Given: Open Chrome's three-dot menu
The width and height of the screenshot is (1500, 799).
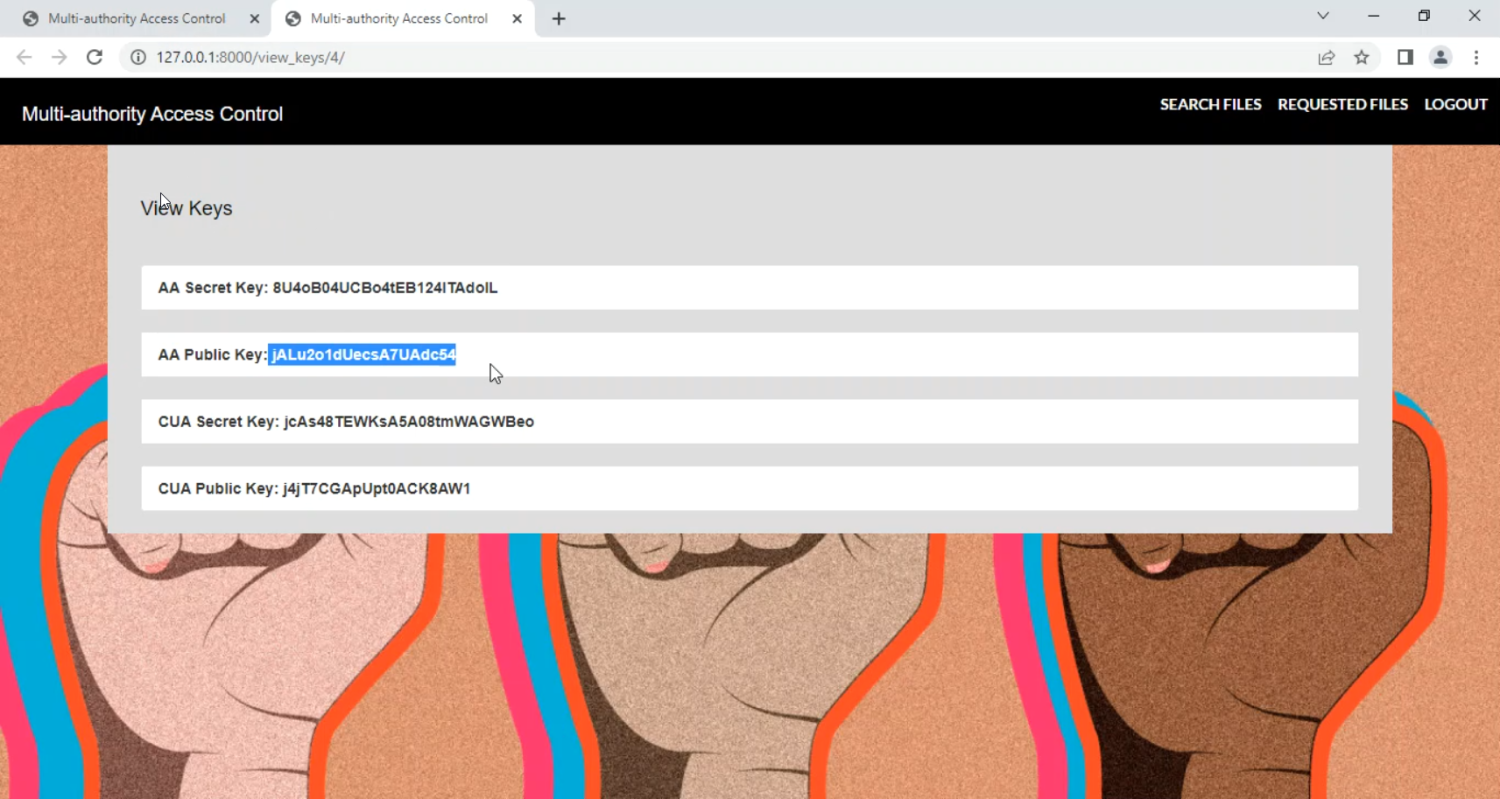Looking at the screenshot, I should pos(1476,57).
